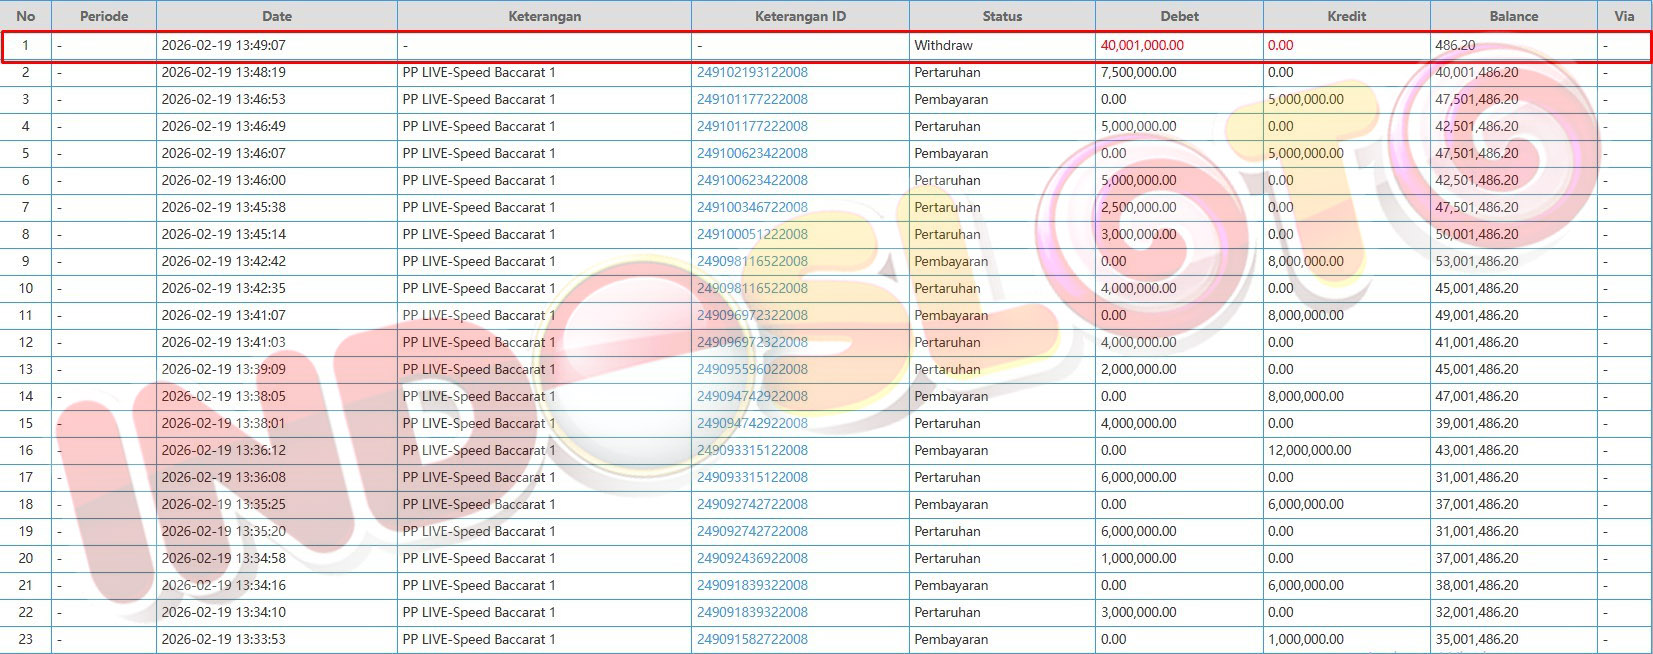This screenshot has height=654, width=1653.
Task: Click the Keterangan ID column header
Action: [x=800, y=16]
